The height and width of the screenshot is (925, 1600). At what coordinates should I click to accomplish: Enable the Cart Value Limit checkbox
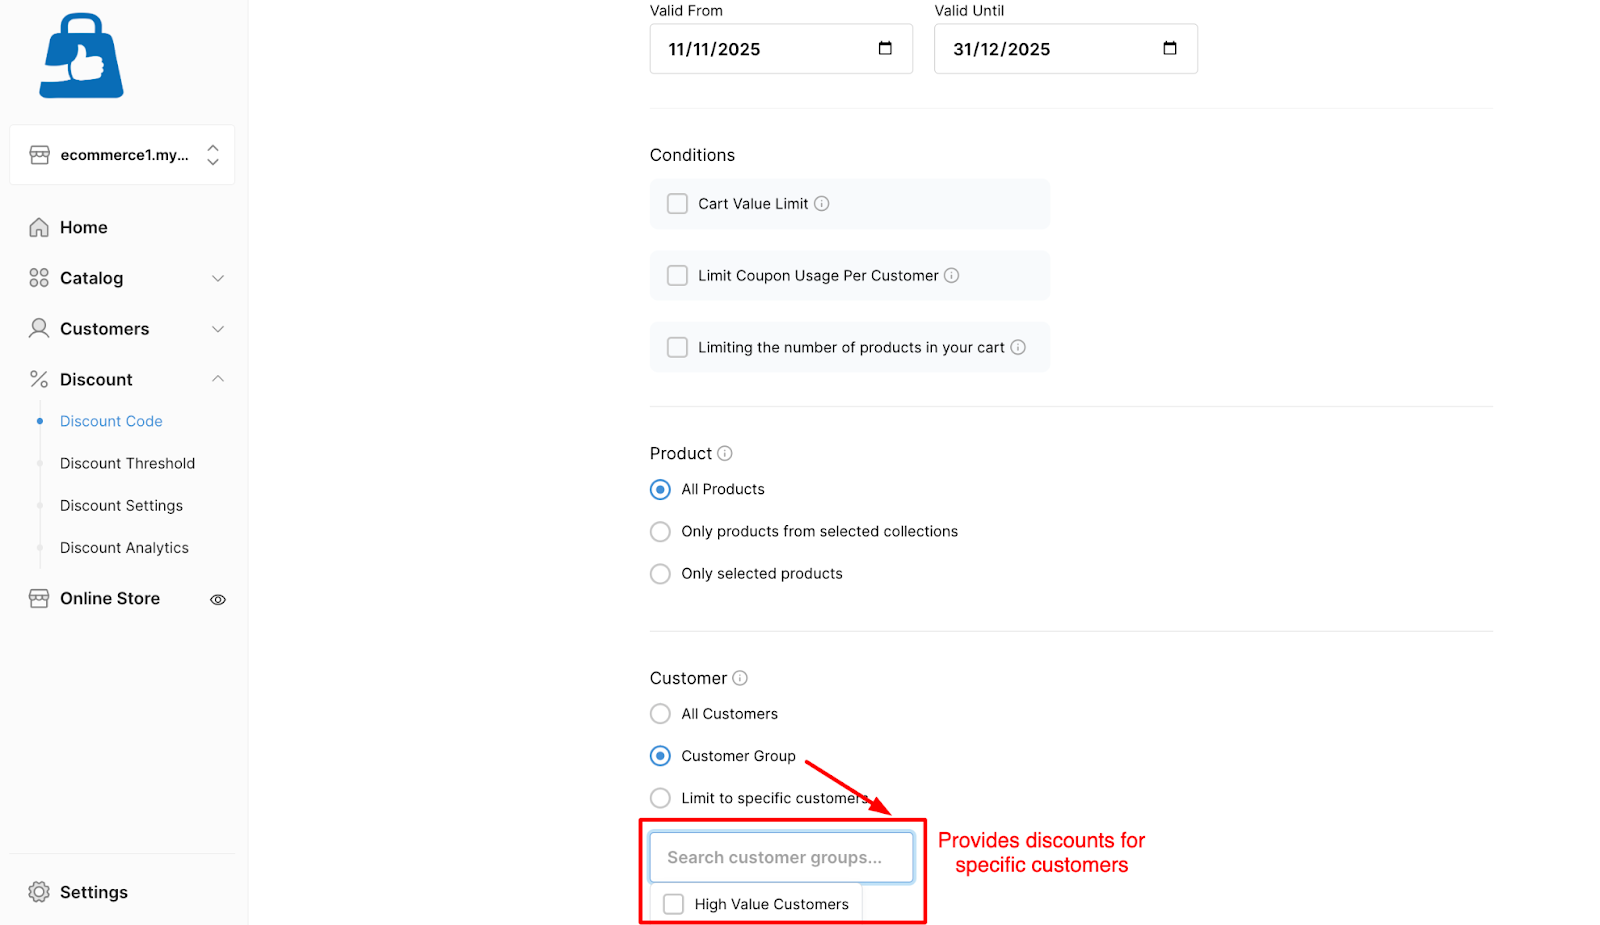[x=677, y=204]
